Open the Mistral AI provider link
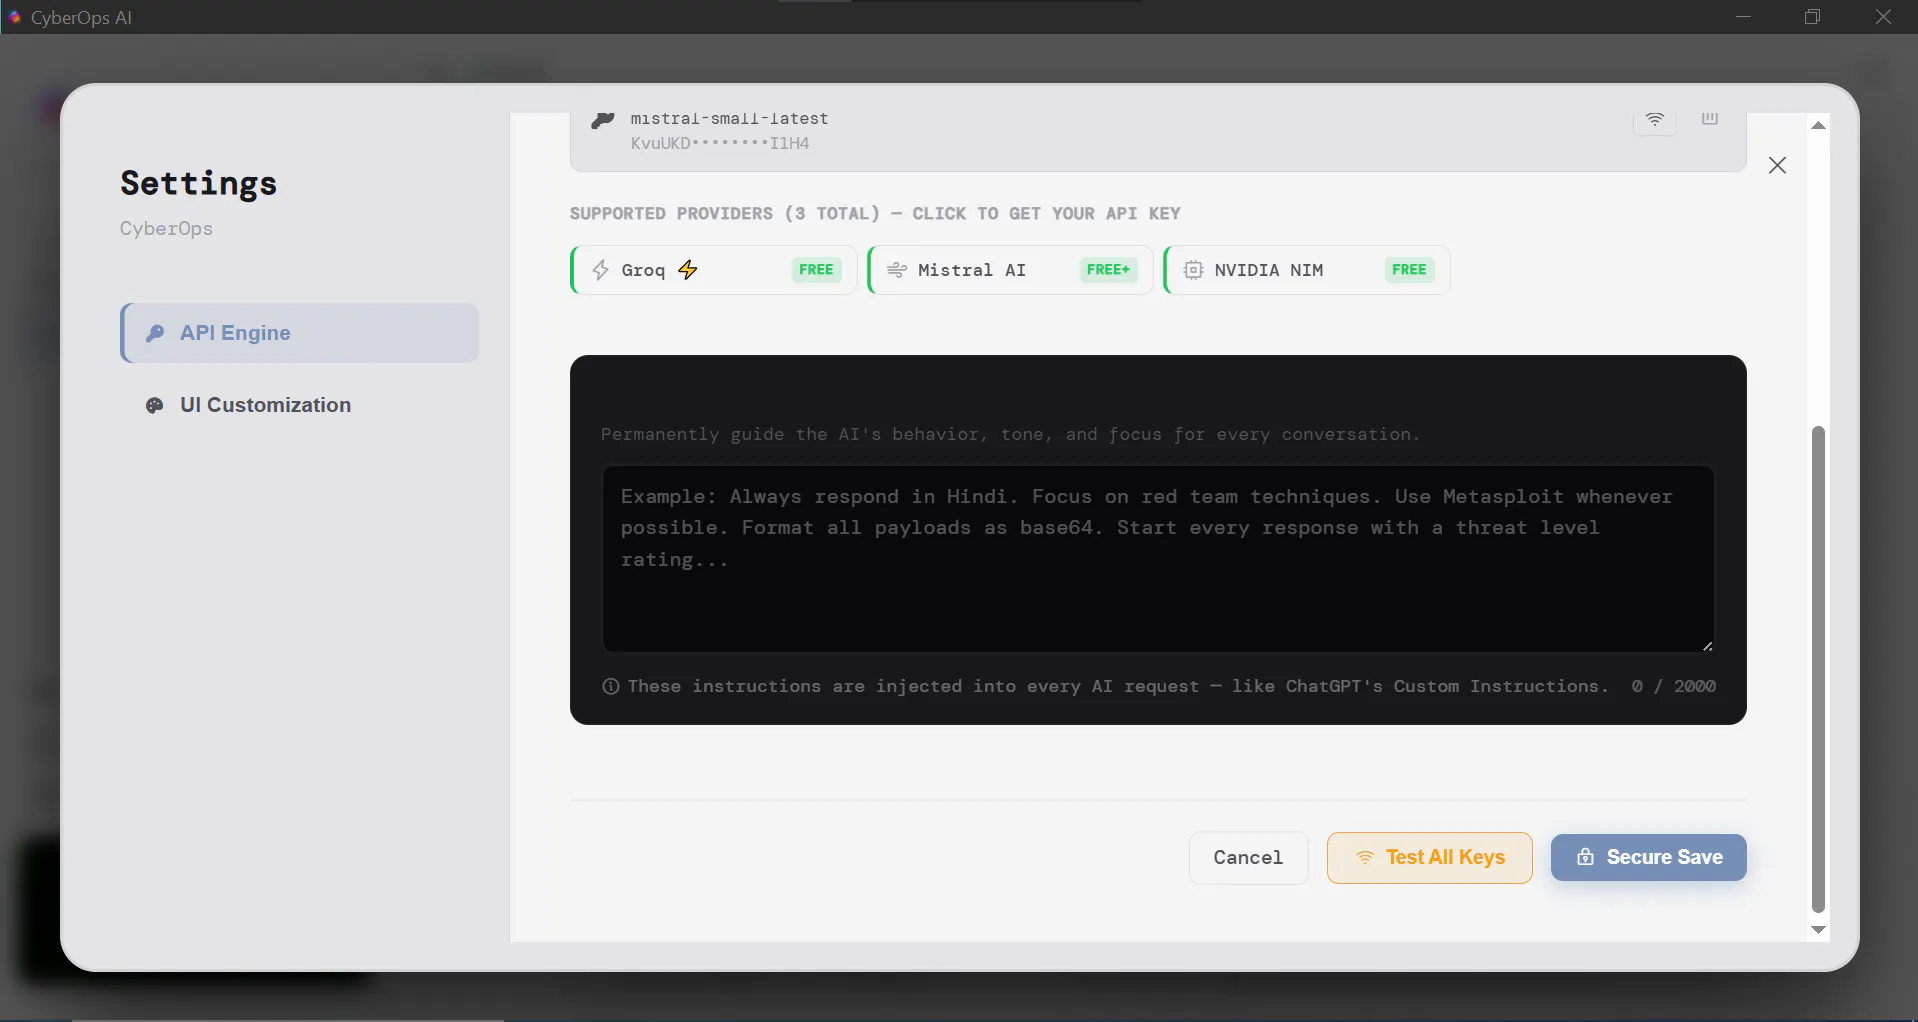Screen dimensions: 1918x1022 click(1010, 270)
